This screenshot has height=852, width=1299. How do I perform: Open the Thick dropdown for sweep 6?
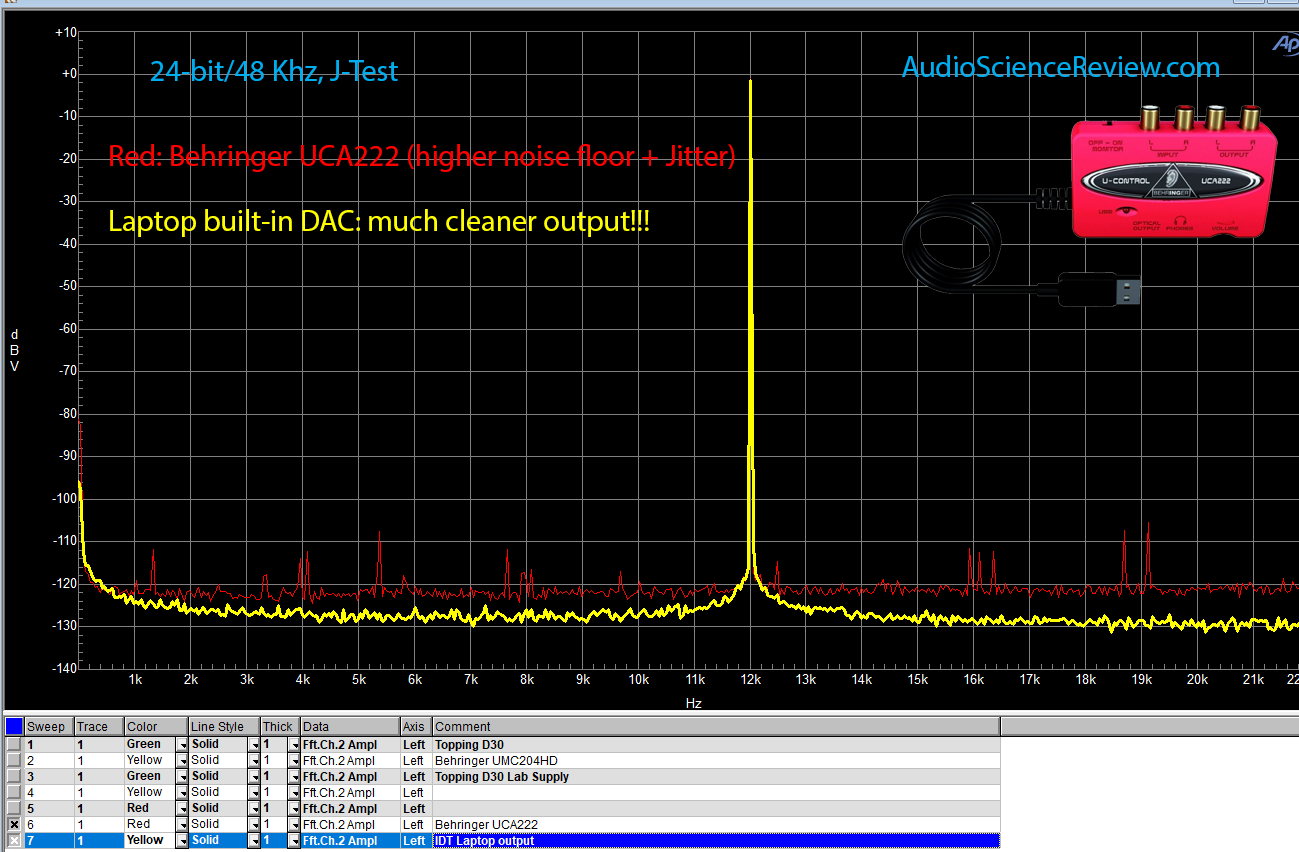294,825
